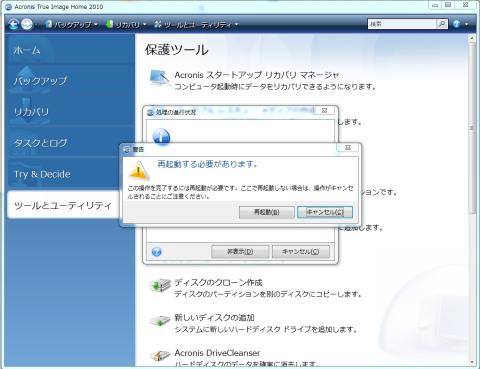Click the help question mark icon in toolbar
This screenshot has width=480, height=369.
pos(457,24)
